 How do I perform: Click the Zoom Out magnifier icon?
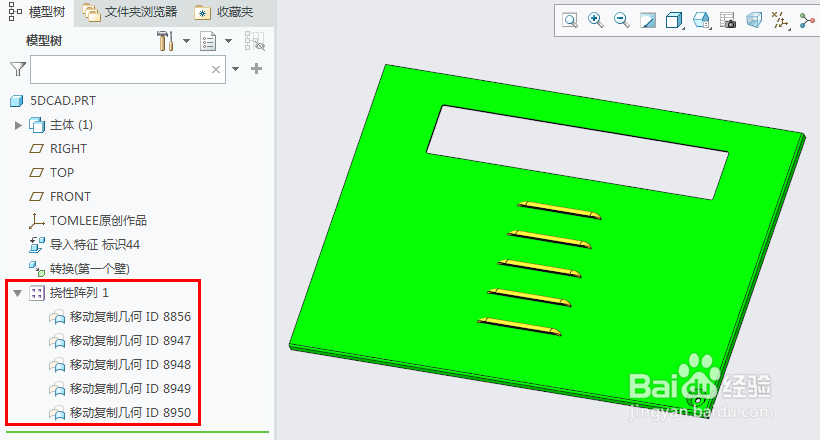click(622, 20)
